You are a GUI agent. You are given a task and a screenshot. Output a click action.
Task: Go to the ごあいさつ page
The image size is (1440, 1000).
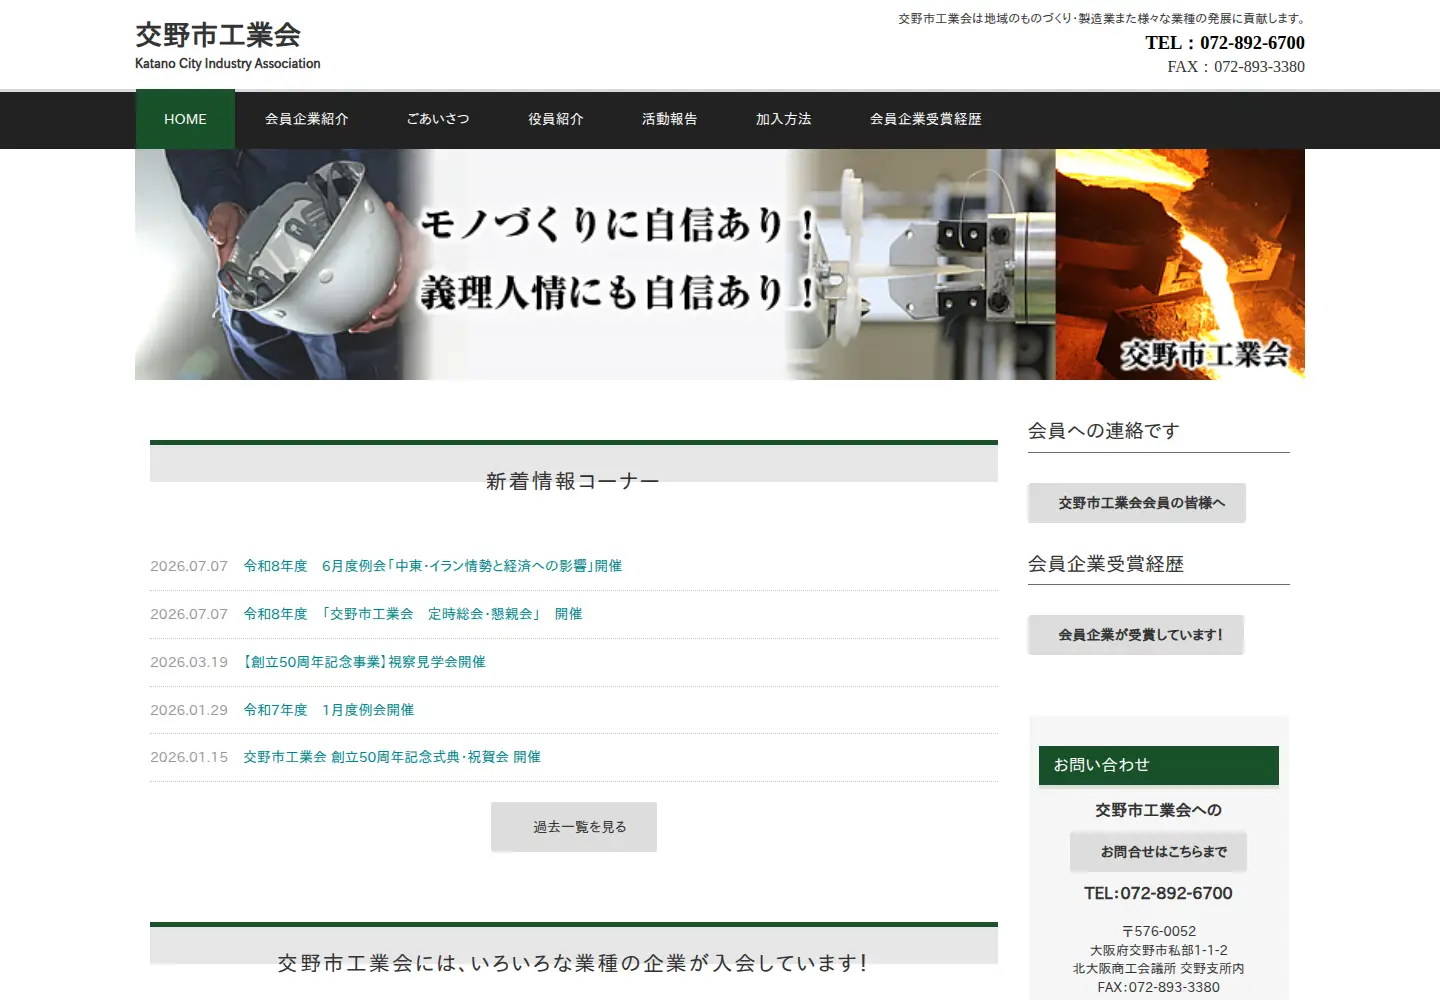pyautogui.click(x=438, y=119)
